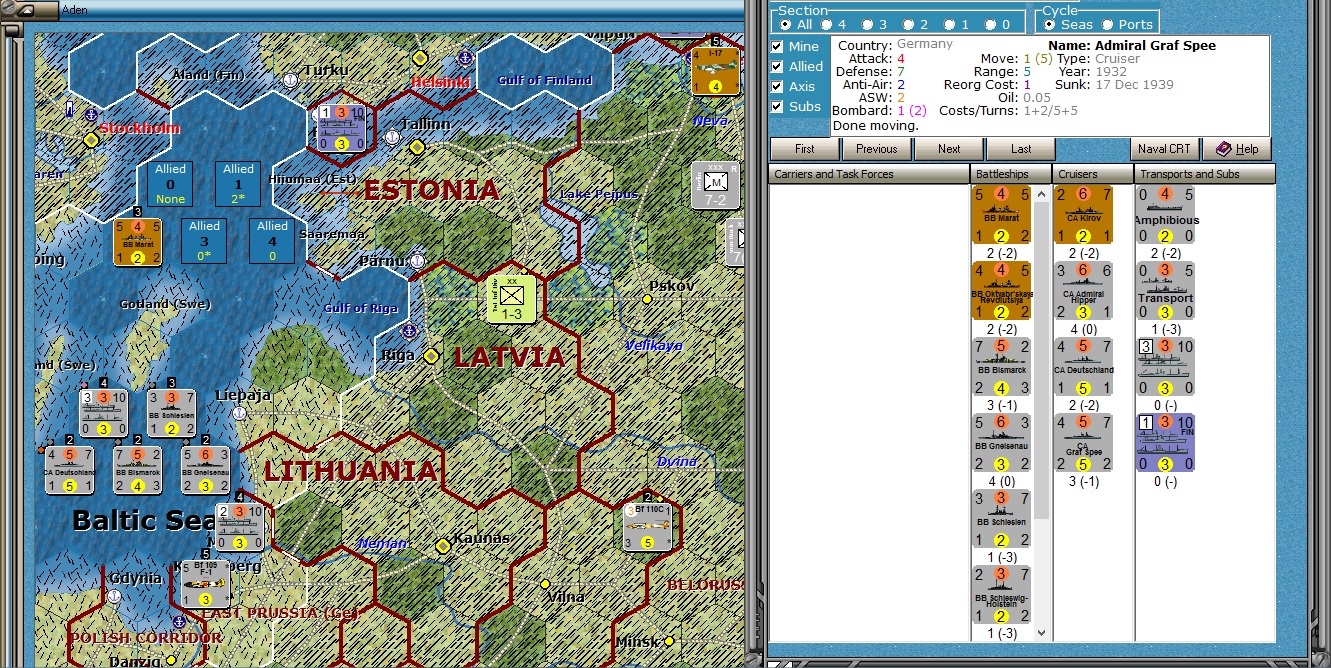Image resolution: width=1331 pixels, height=668 pixels.
Task: Select the Bf 110C aircraft counter
Action: pos(647,527)
